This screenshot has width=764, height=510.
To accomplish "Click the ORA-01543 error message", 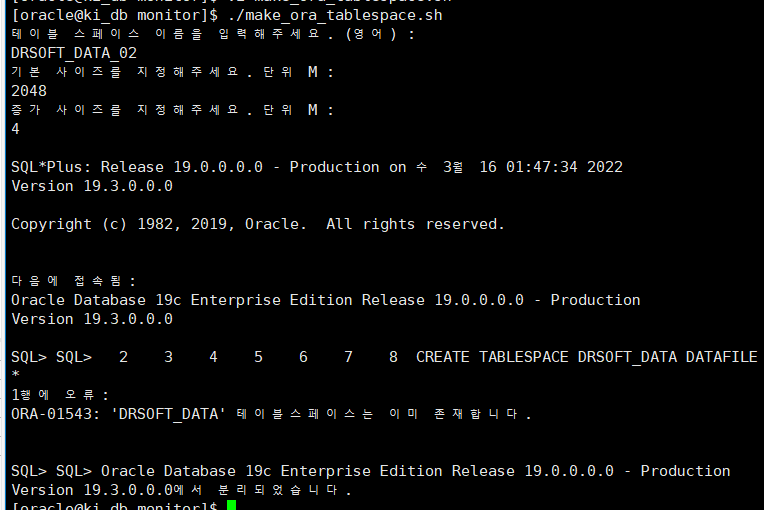I will click(x=271, y=414).
